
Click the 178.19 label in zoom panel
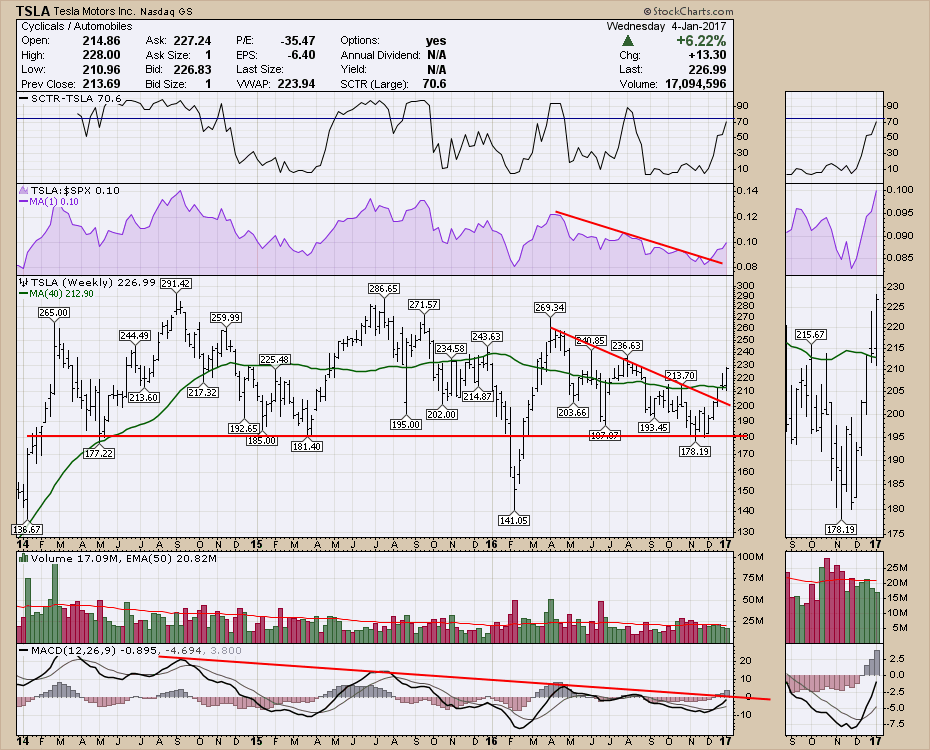click(x=841, y=529)
